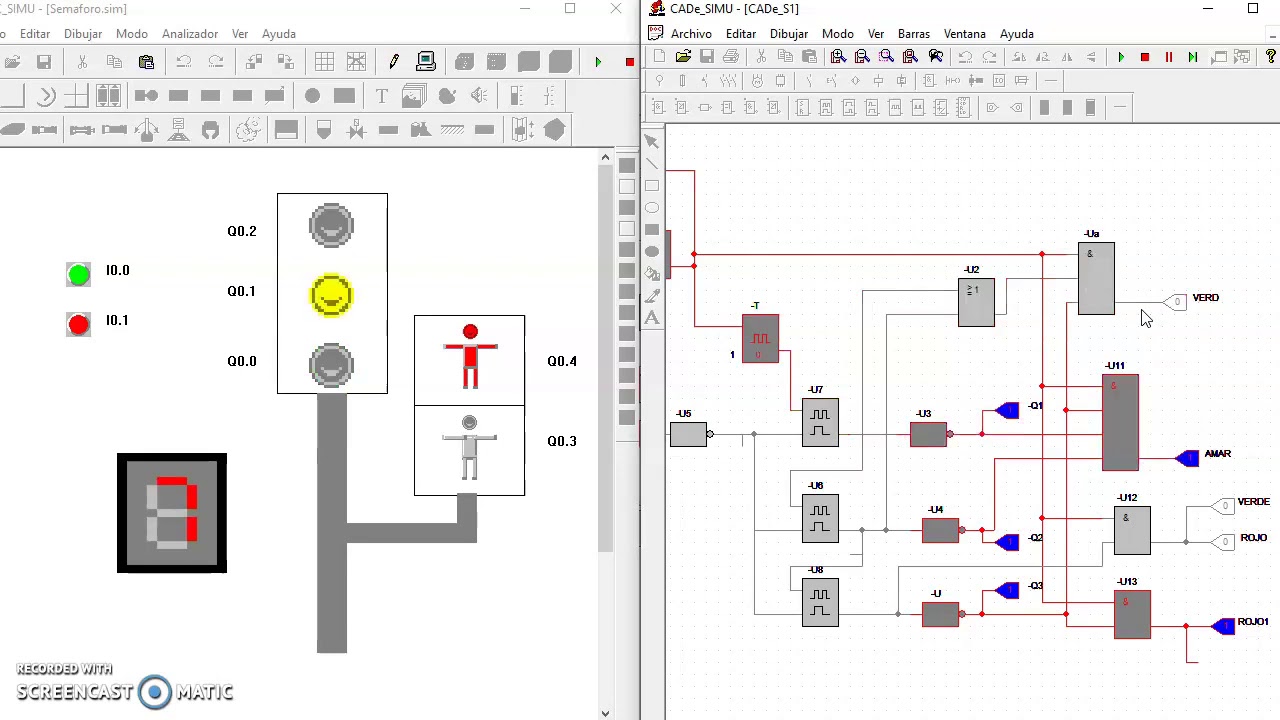1280x720 pixels.
Task: Stop the CADe_SIMU simulation
Action: coord(1145,57)
